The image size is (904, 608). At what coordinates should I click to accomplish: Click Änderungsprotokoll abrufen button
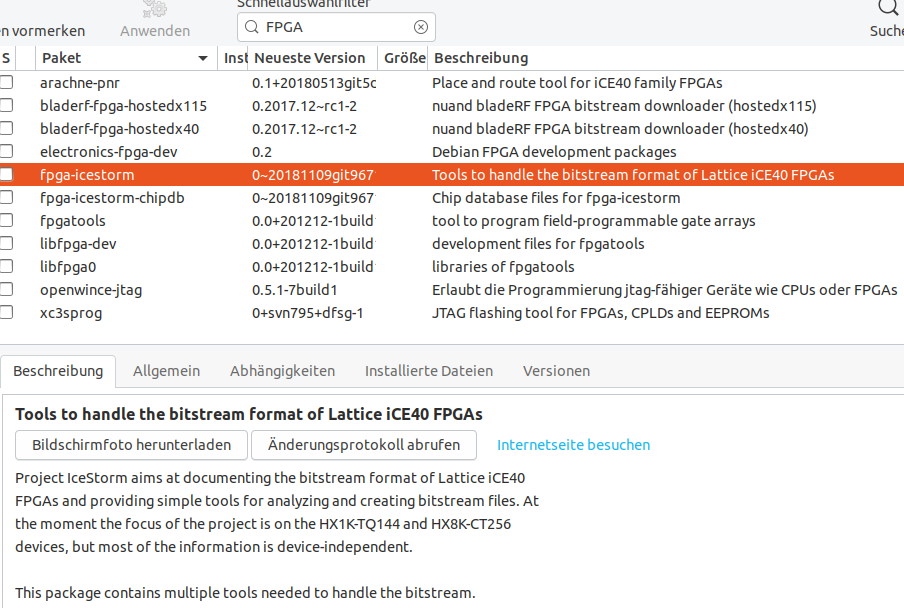tap(364, 445)
